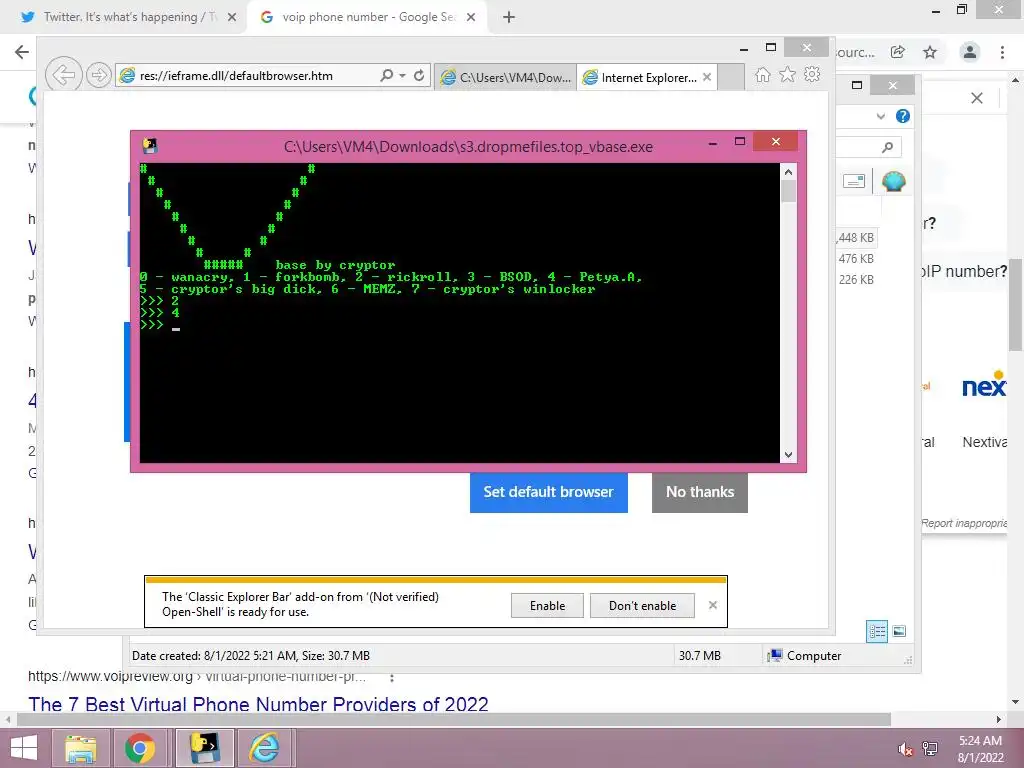Screen dimensions: 1024x768
Task: Close the Twitter Chrome tab
Action: pyautogui.click(x=232, y=17)
